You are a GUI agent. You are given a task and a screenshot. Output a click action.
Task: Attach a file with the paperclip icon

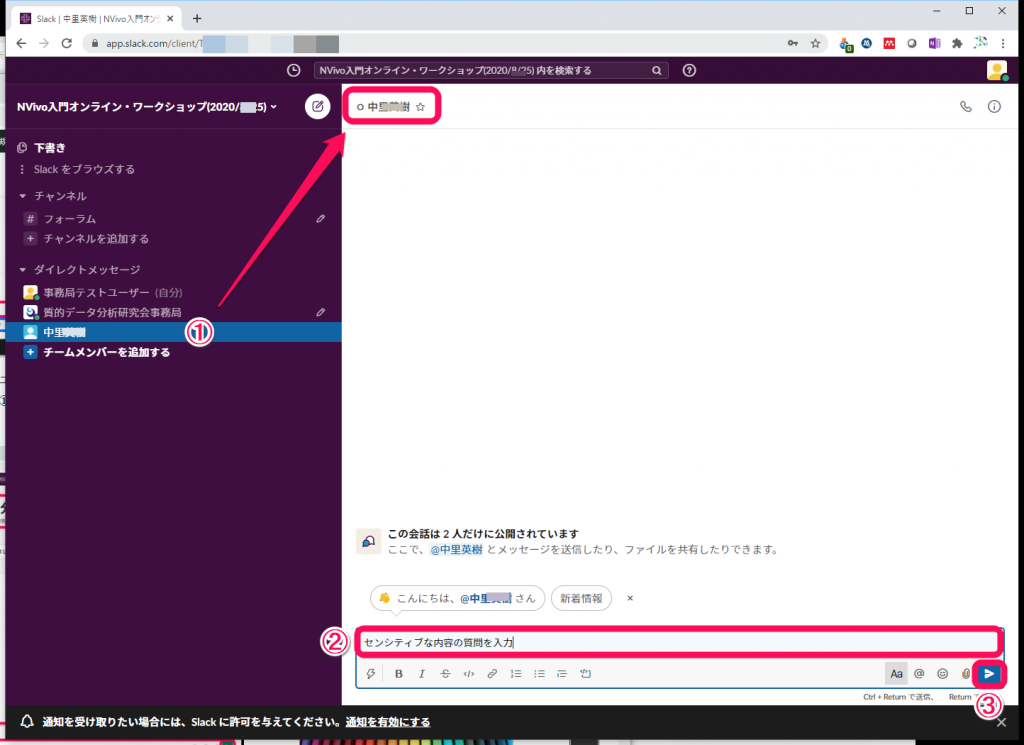[x=965, y=674]
